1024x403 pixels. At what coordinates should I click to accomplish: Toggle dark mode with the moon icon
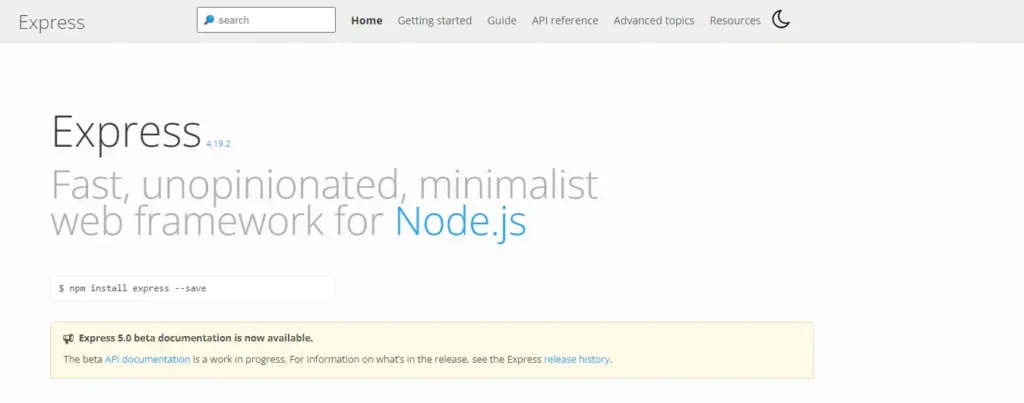pos(780,20)
